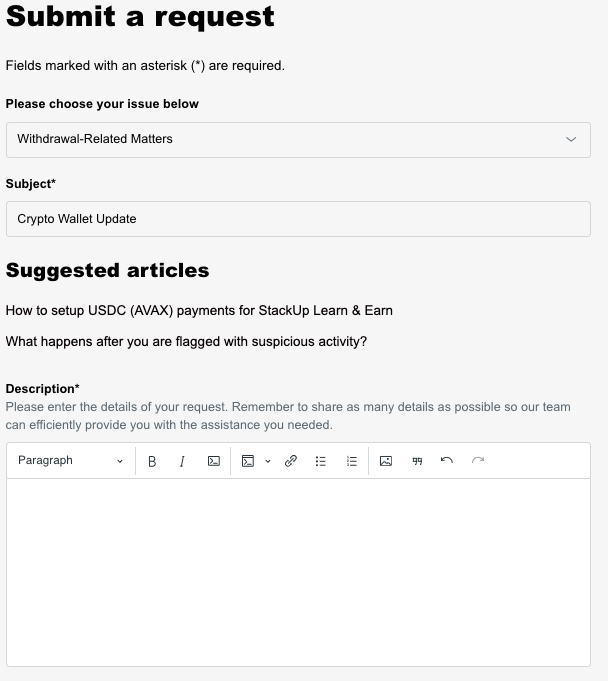The height and width of the screenshot is (681, 608).
Task: Expand the issue type dropdown chevron
Action: (x=571, y=139)
